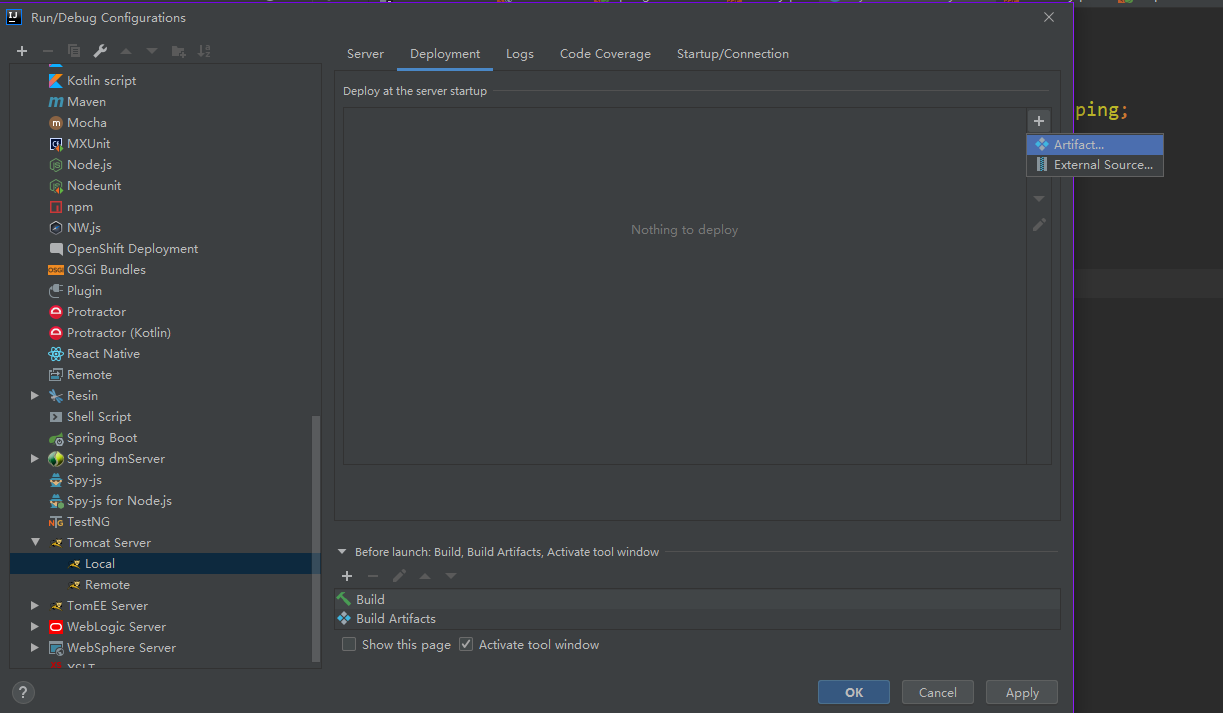Click remove configuration minus icon
Viewport: 1223px width, 713px height.
click(47, 51)
